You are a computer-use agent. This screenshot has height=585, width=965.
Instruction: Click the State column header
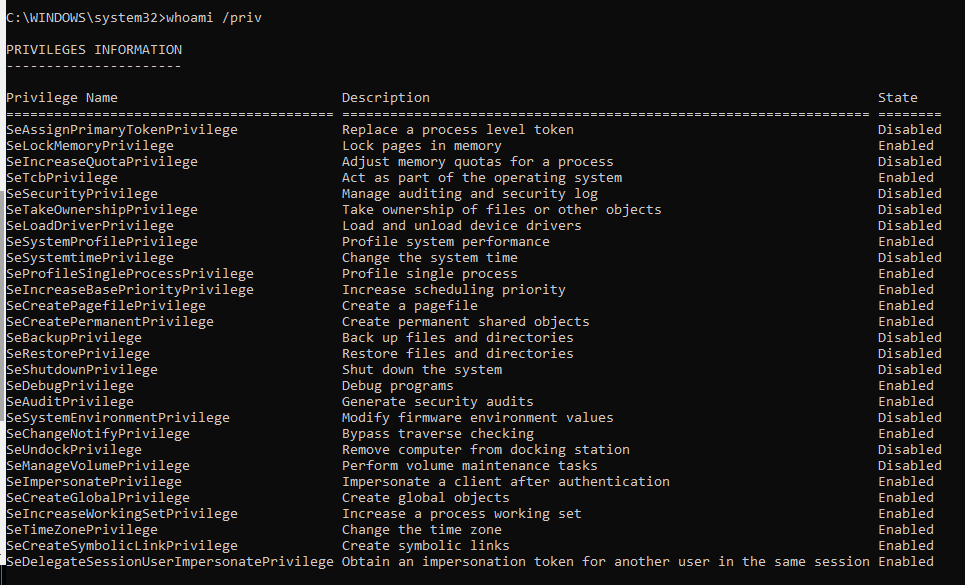coord(898,98)
